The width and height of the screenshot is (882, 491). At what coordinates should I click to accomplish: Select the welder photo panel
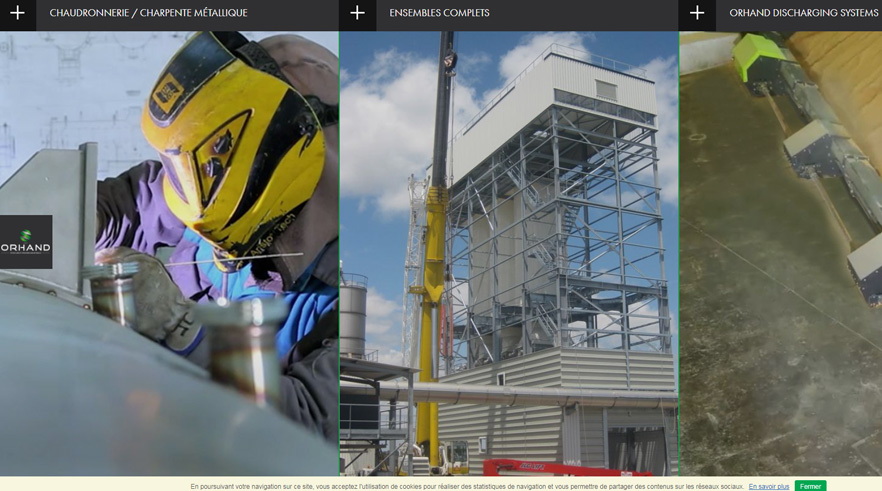coord(169,253)
